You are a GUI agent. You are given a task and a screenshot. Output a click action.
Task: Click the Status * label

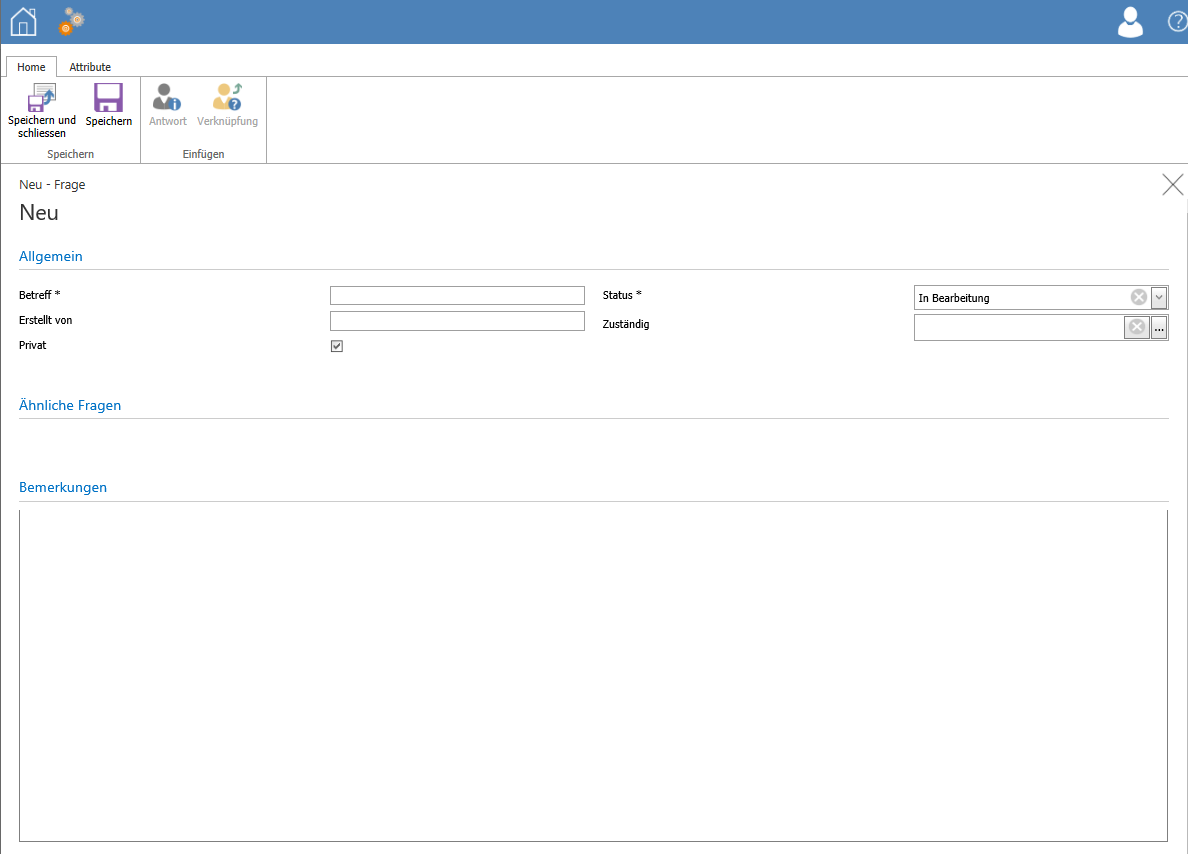pyautogui.click(x=622, y=295)
